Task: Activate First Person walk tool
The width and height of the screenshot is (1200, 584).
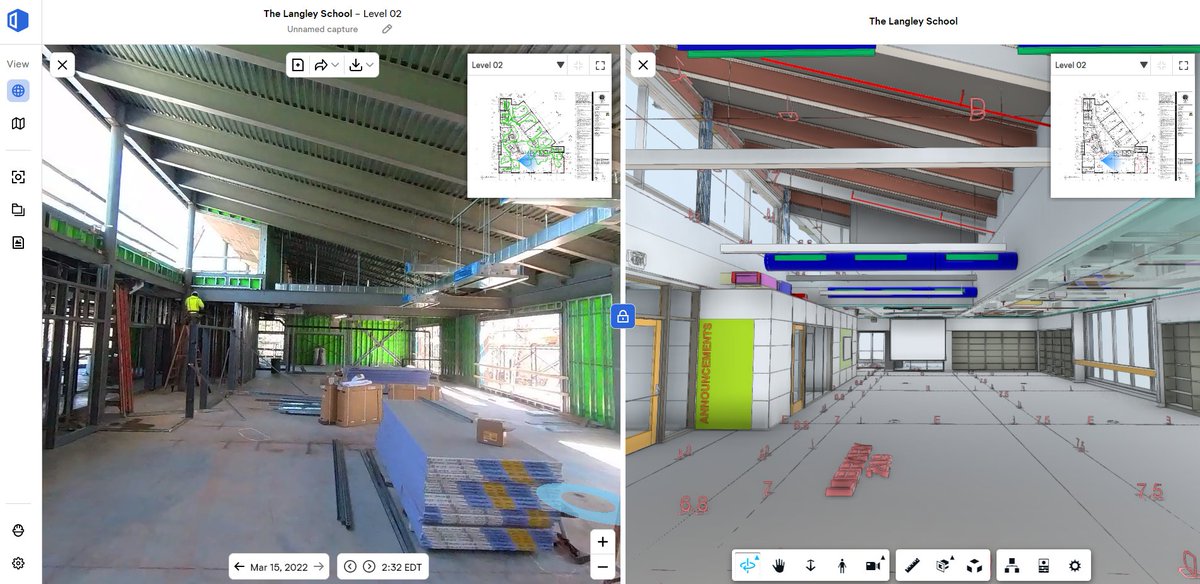Action: coord(842,565)
